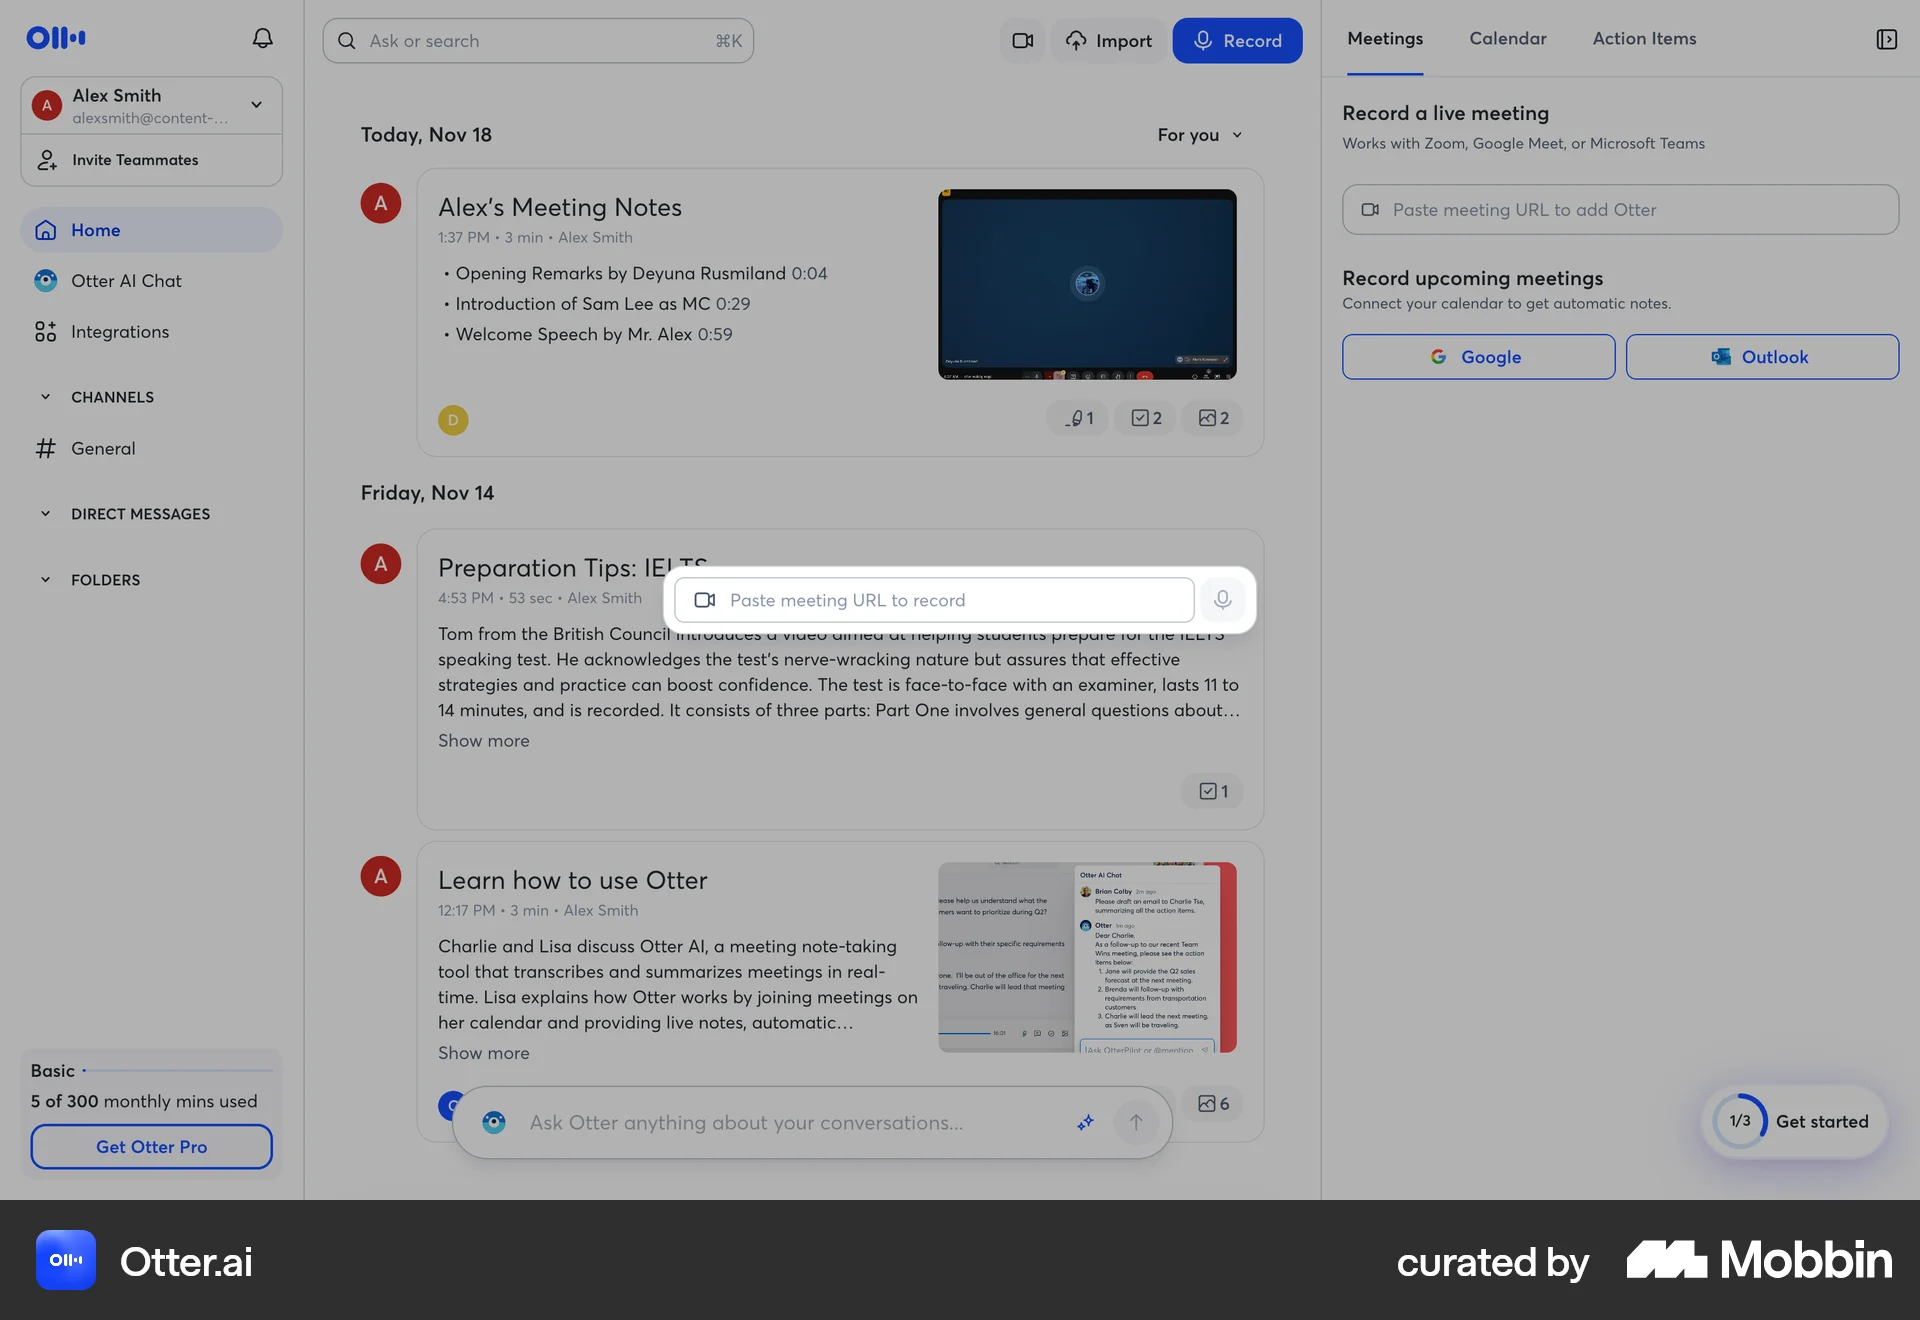Viewport: 1920px width, 1320px height.
Task: Click the Get started label
Action: point(1822,1122)
